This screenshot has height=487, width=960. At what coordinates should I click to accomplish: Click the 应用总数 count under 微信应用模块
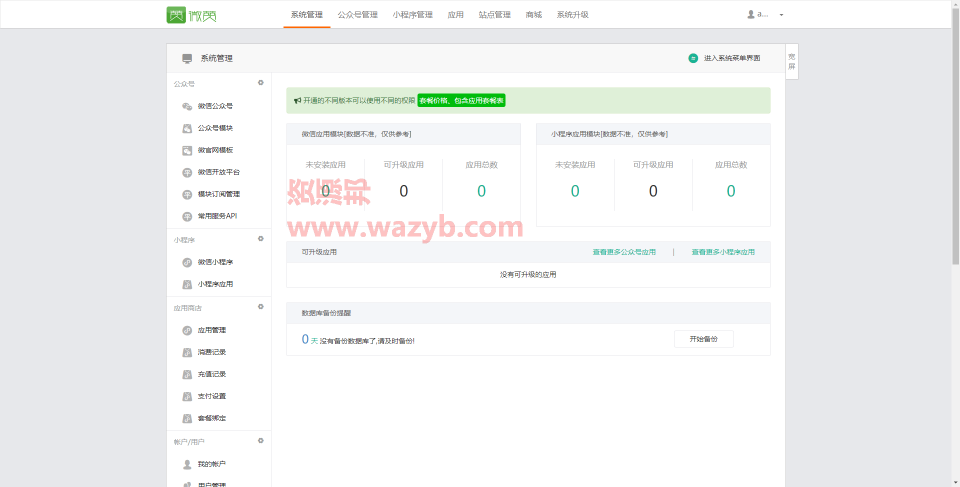point(481,191)
